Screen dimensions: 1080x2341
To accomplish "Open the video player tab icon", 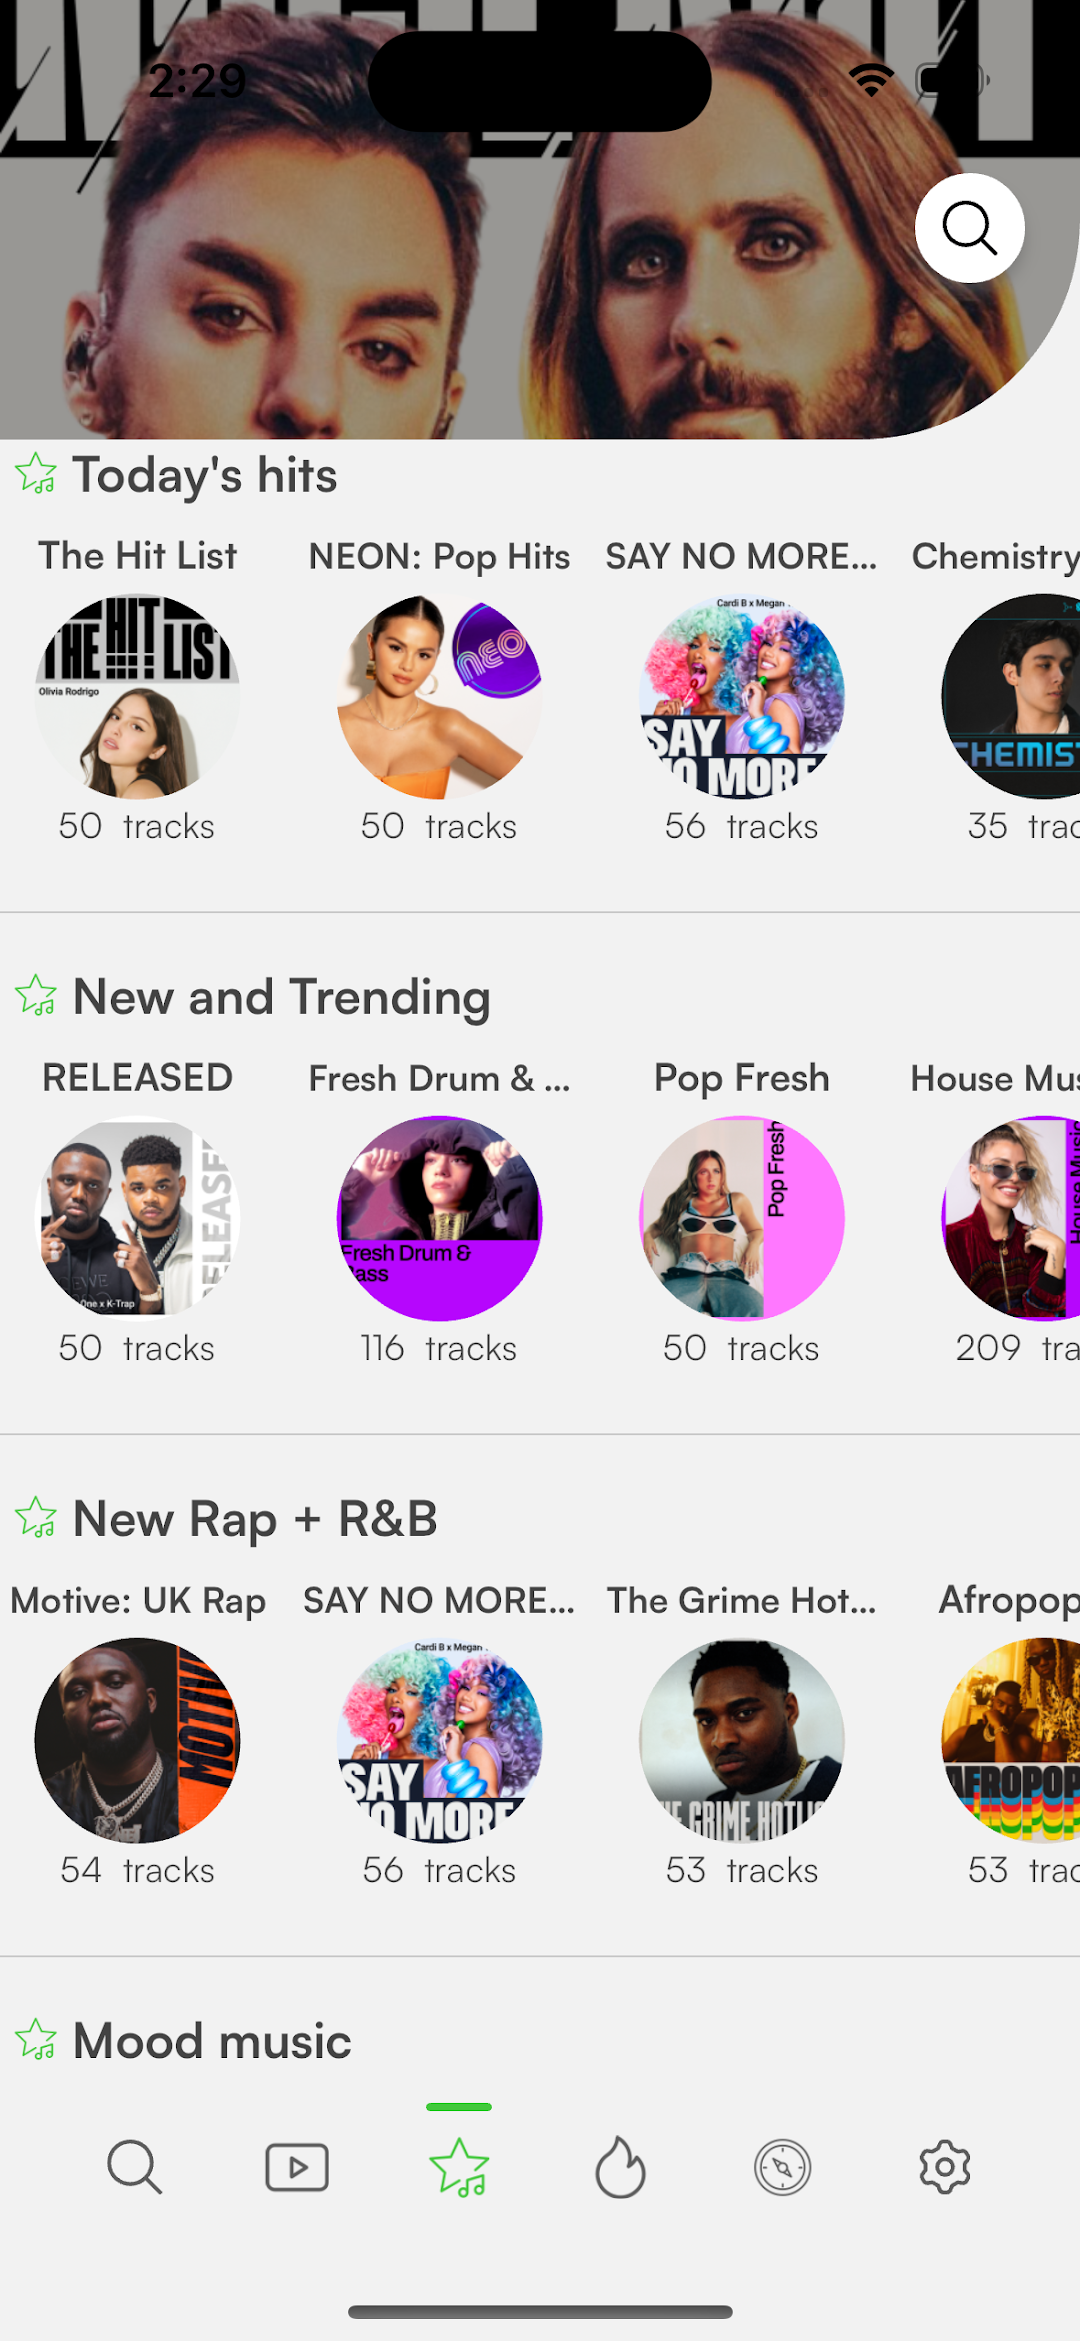I will (297, 2167).
